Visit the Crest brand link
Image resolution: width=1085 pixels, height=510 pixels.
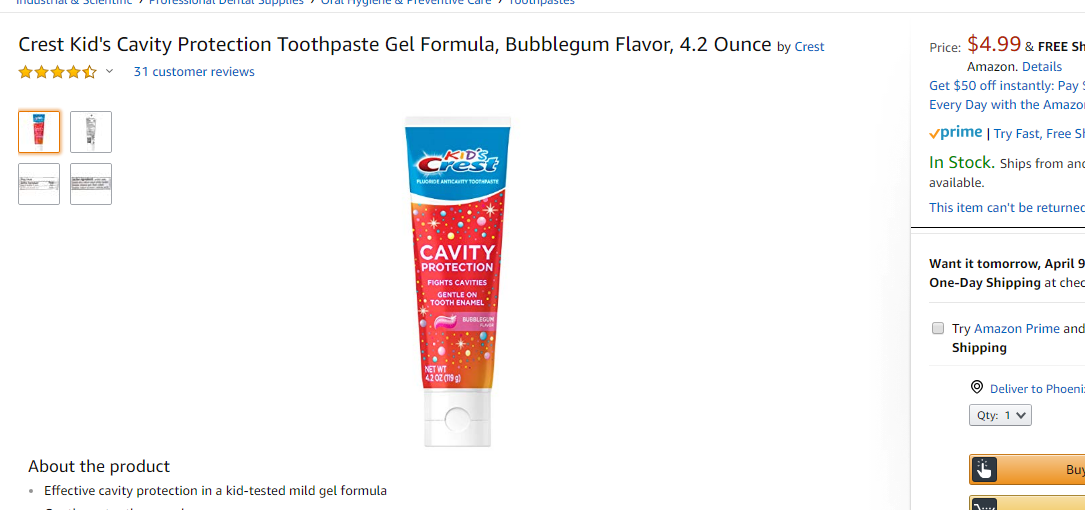[809, 46]
